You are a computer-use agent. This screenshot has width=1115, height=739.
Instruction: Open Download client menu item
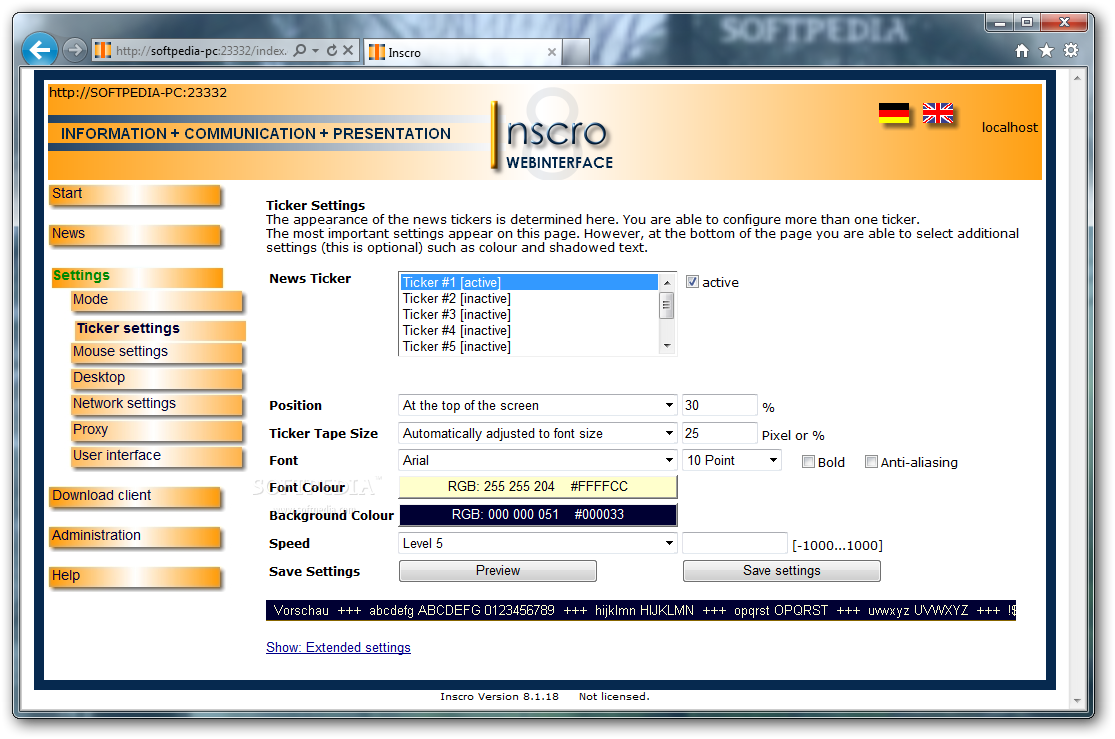[135, 496]
